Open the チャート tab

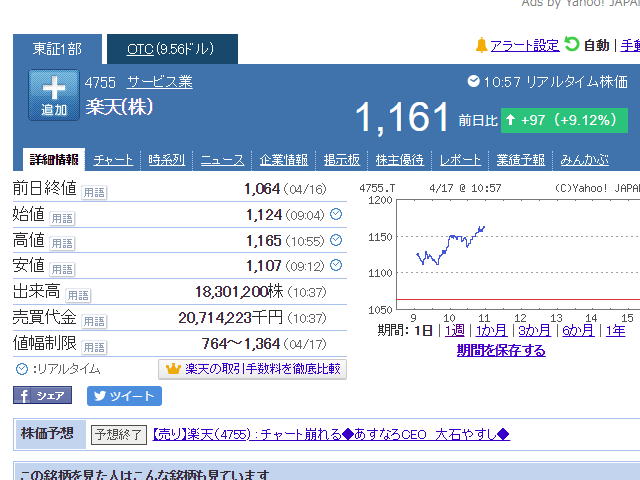(x=113, y=160)
